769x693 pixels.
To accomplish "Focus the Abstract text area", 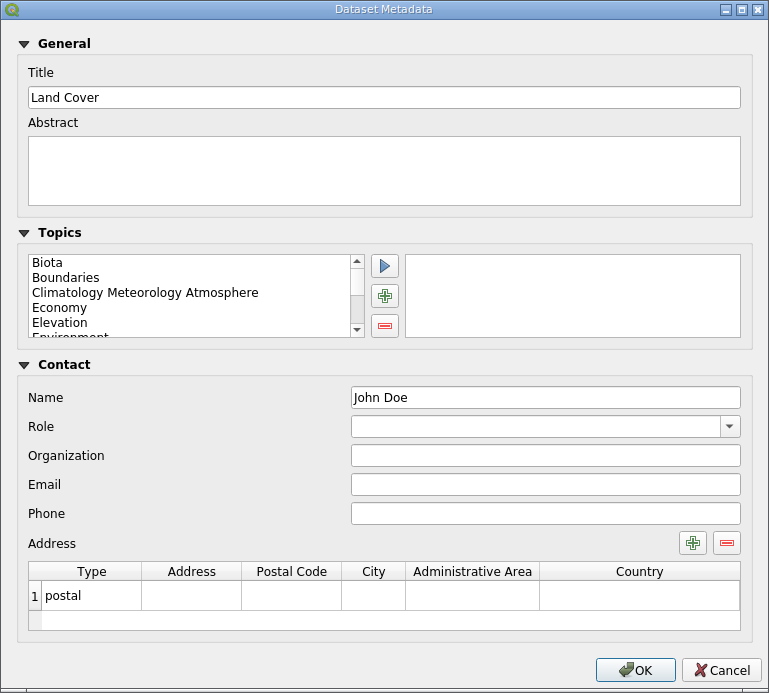I will coord(384,171).
